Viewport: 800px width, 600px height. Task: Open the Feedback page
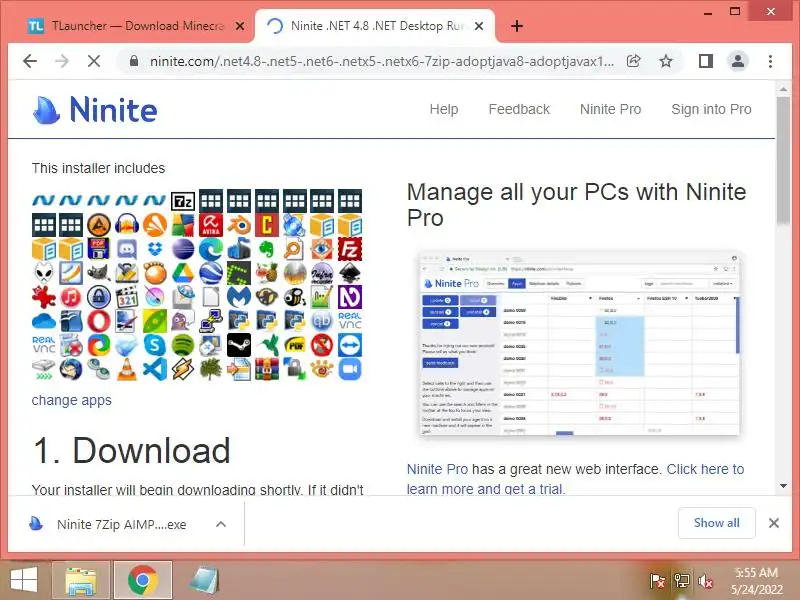(x=519, y=109)
